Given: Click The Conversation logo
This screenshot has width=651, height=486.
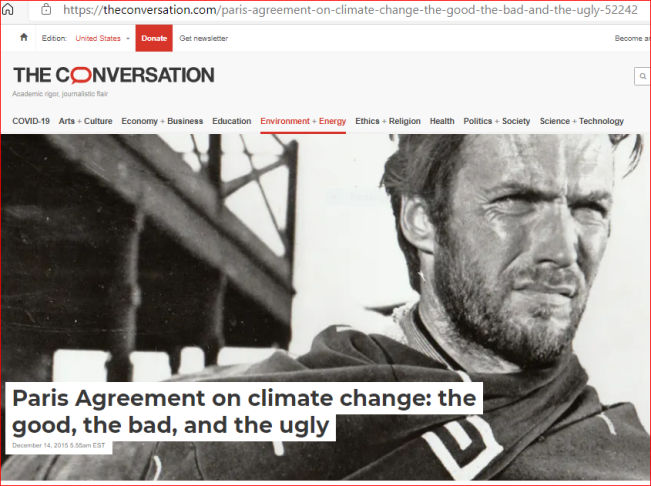Looking at the screenshot, I should point(114,75).
